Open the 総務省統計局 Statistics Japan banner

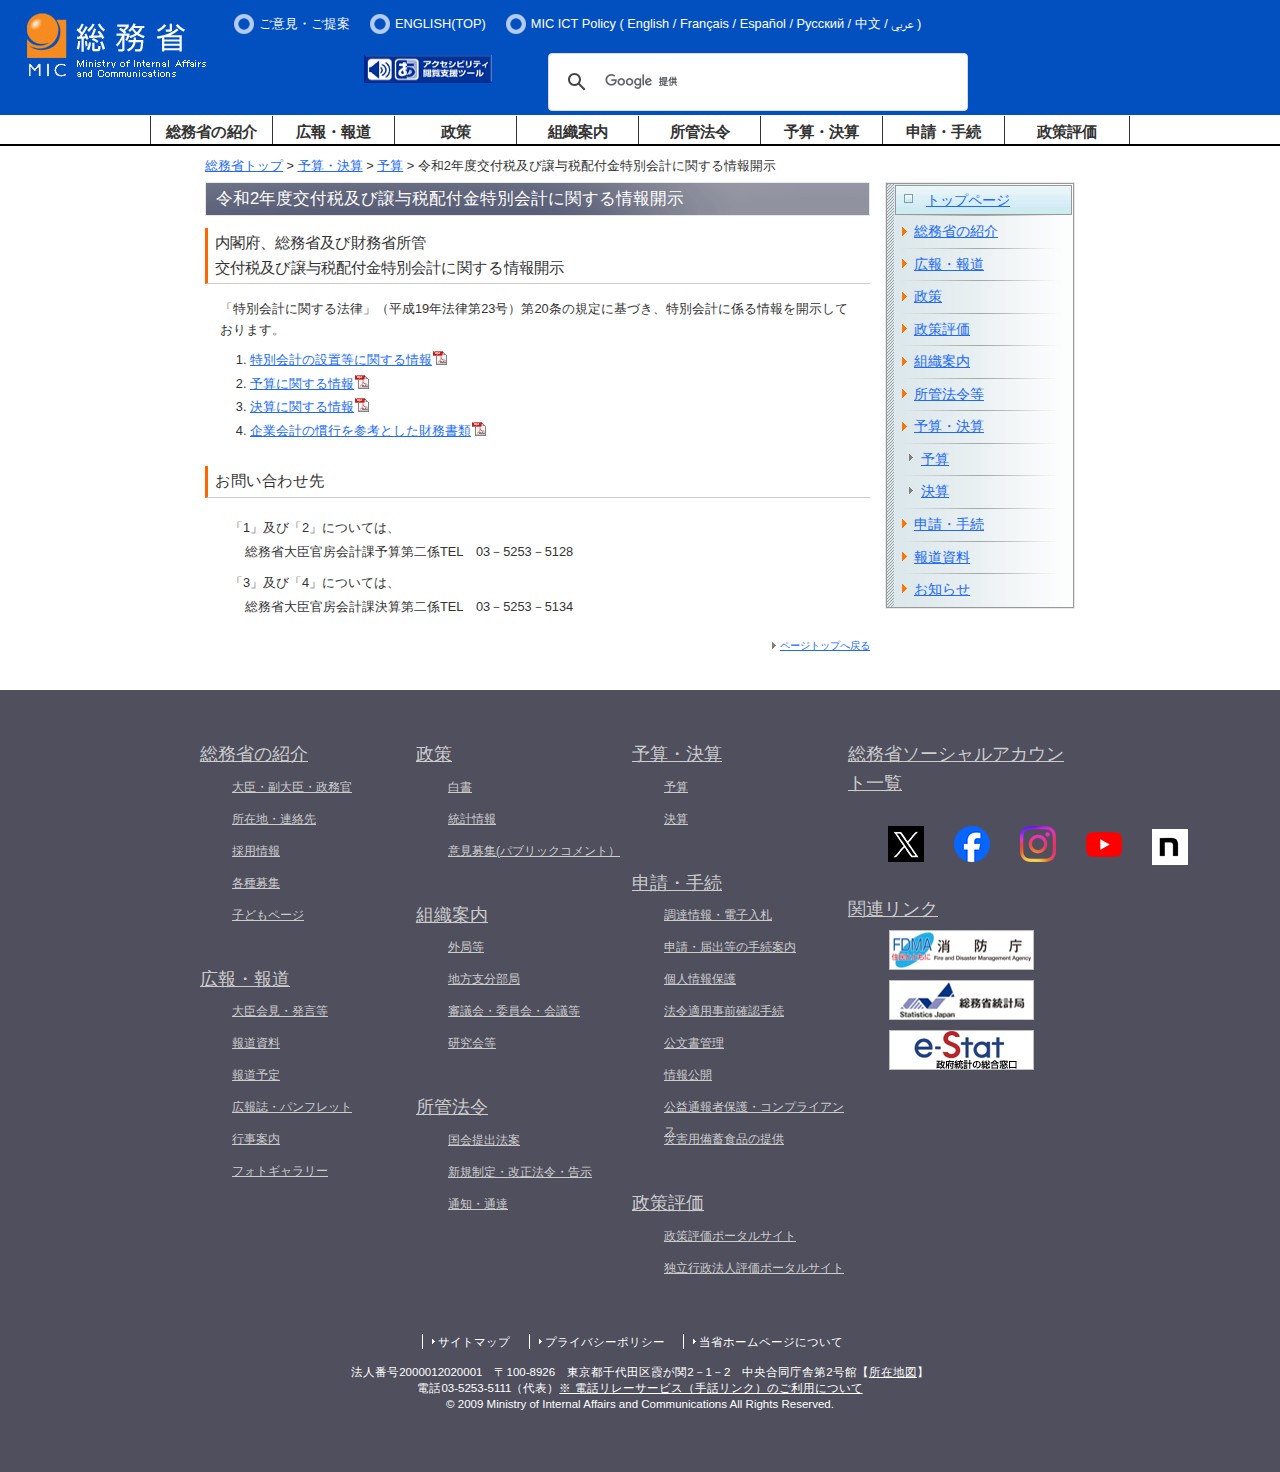pyautogui.click(x=961, y=1000)
